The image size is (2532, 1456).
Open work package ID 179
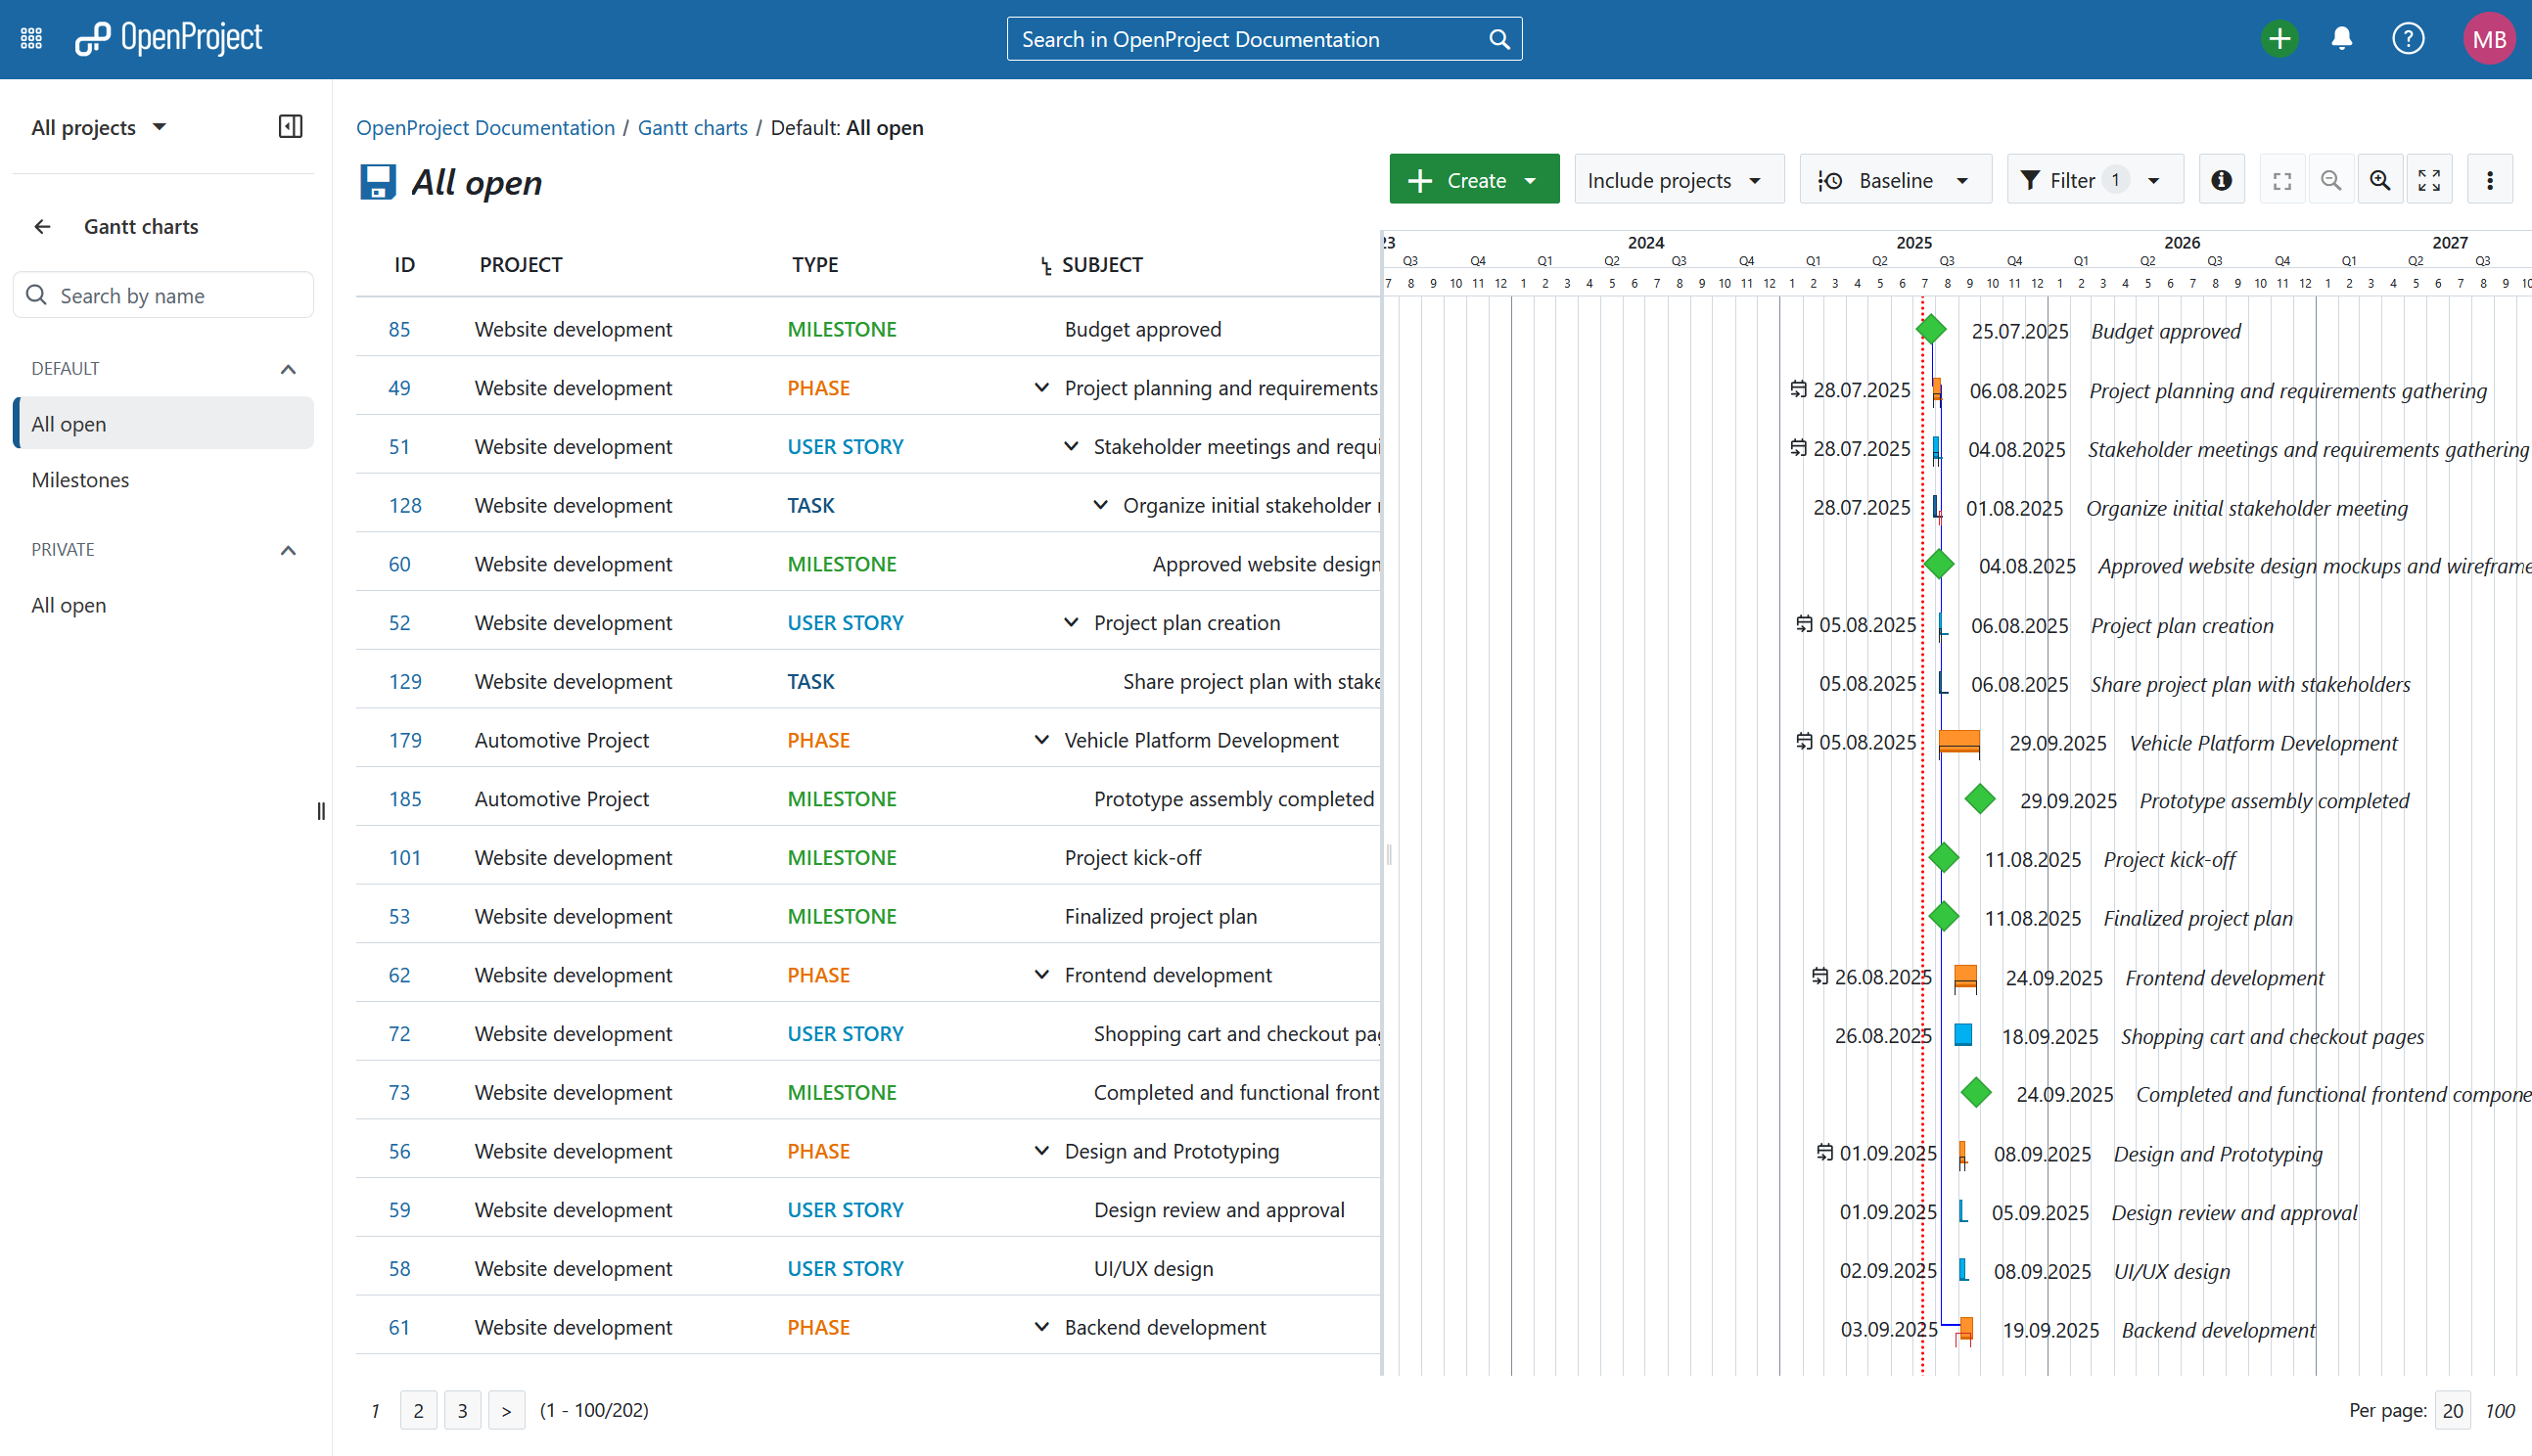point(404,740)
